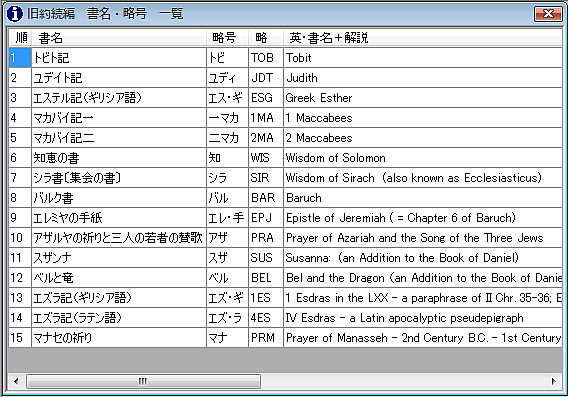Click the 二マカ abbreviation cell
The image size is (568, 397).
[227, 138]
